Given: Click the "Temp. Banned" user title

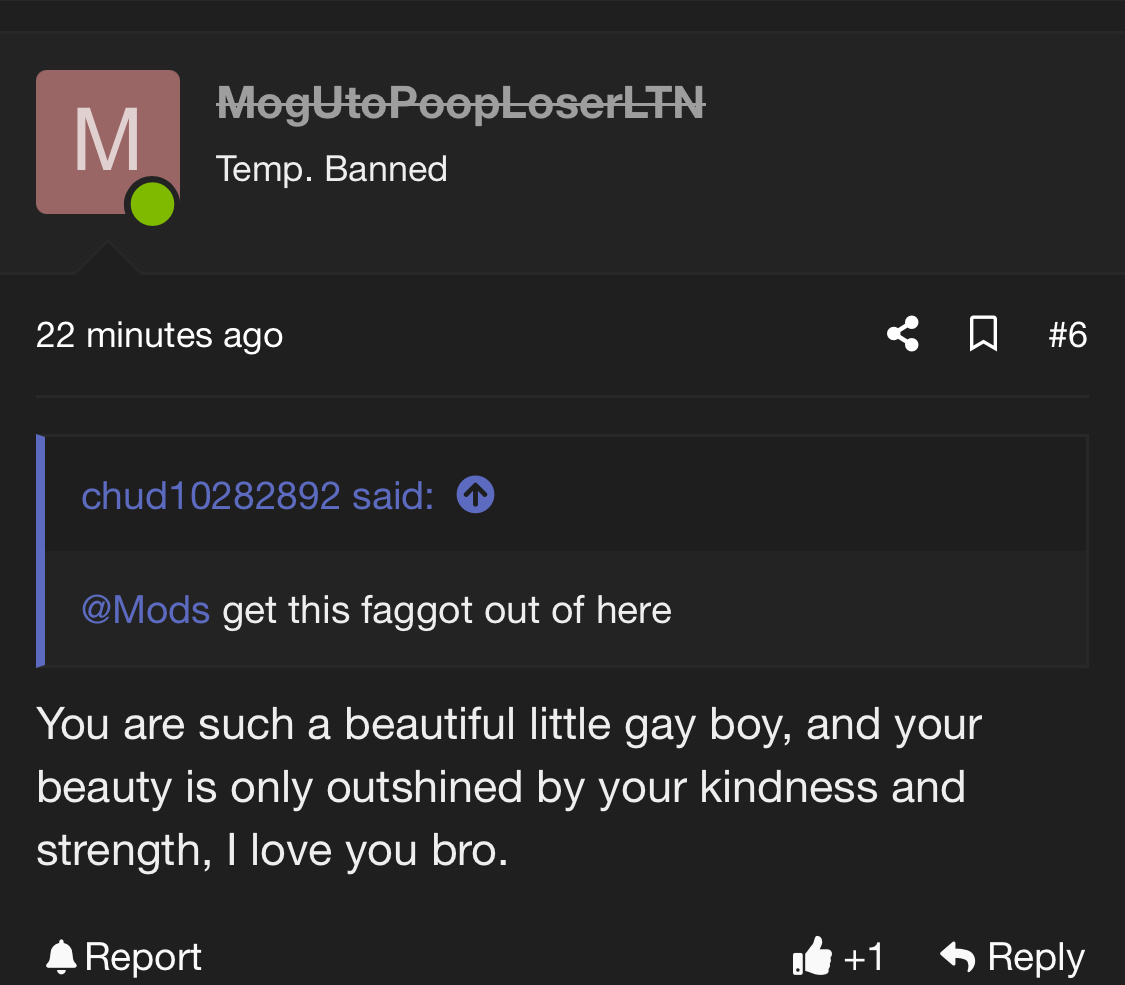Looking at the screenshot, I should (x=331, y=169).
